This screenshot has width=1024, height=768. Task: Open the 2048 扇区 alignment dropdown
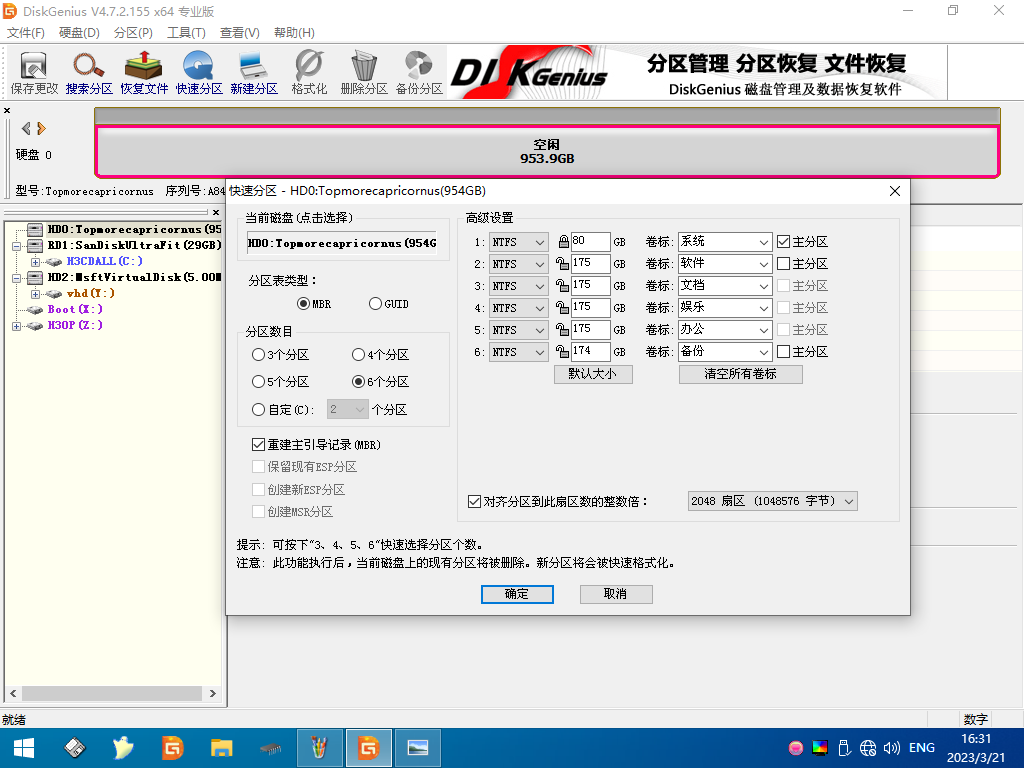(x=773, y=502)
